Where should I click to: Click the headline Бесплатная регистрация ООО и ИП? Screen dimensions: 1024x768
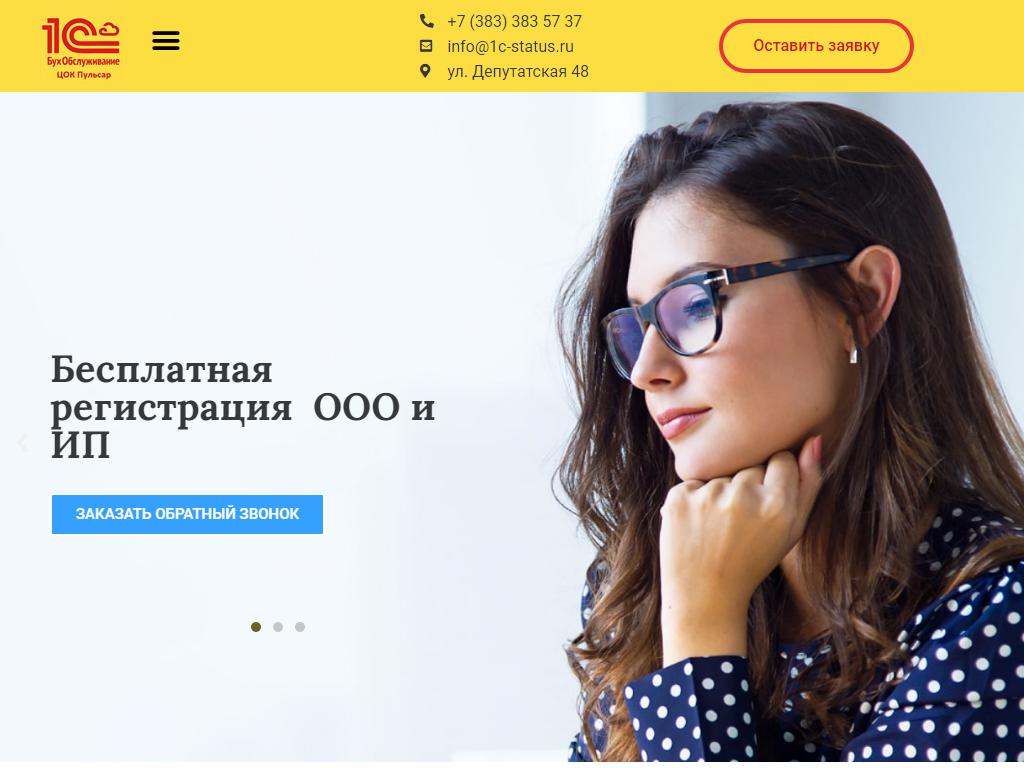tap(243, 406)
